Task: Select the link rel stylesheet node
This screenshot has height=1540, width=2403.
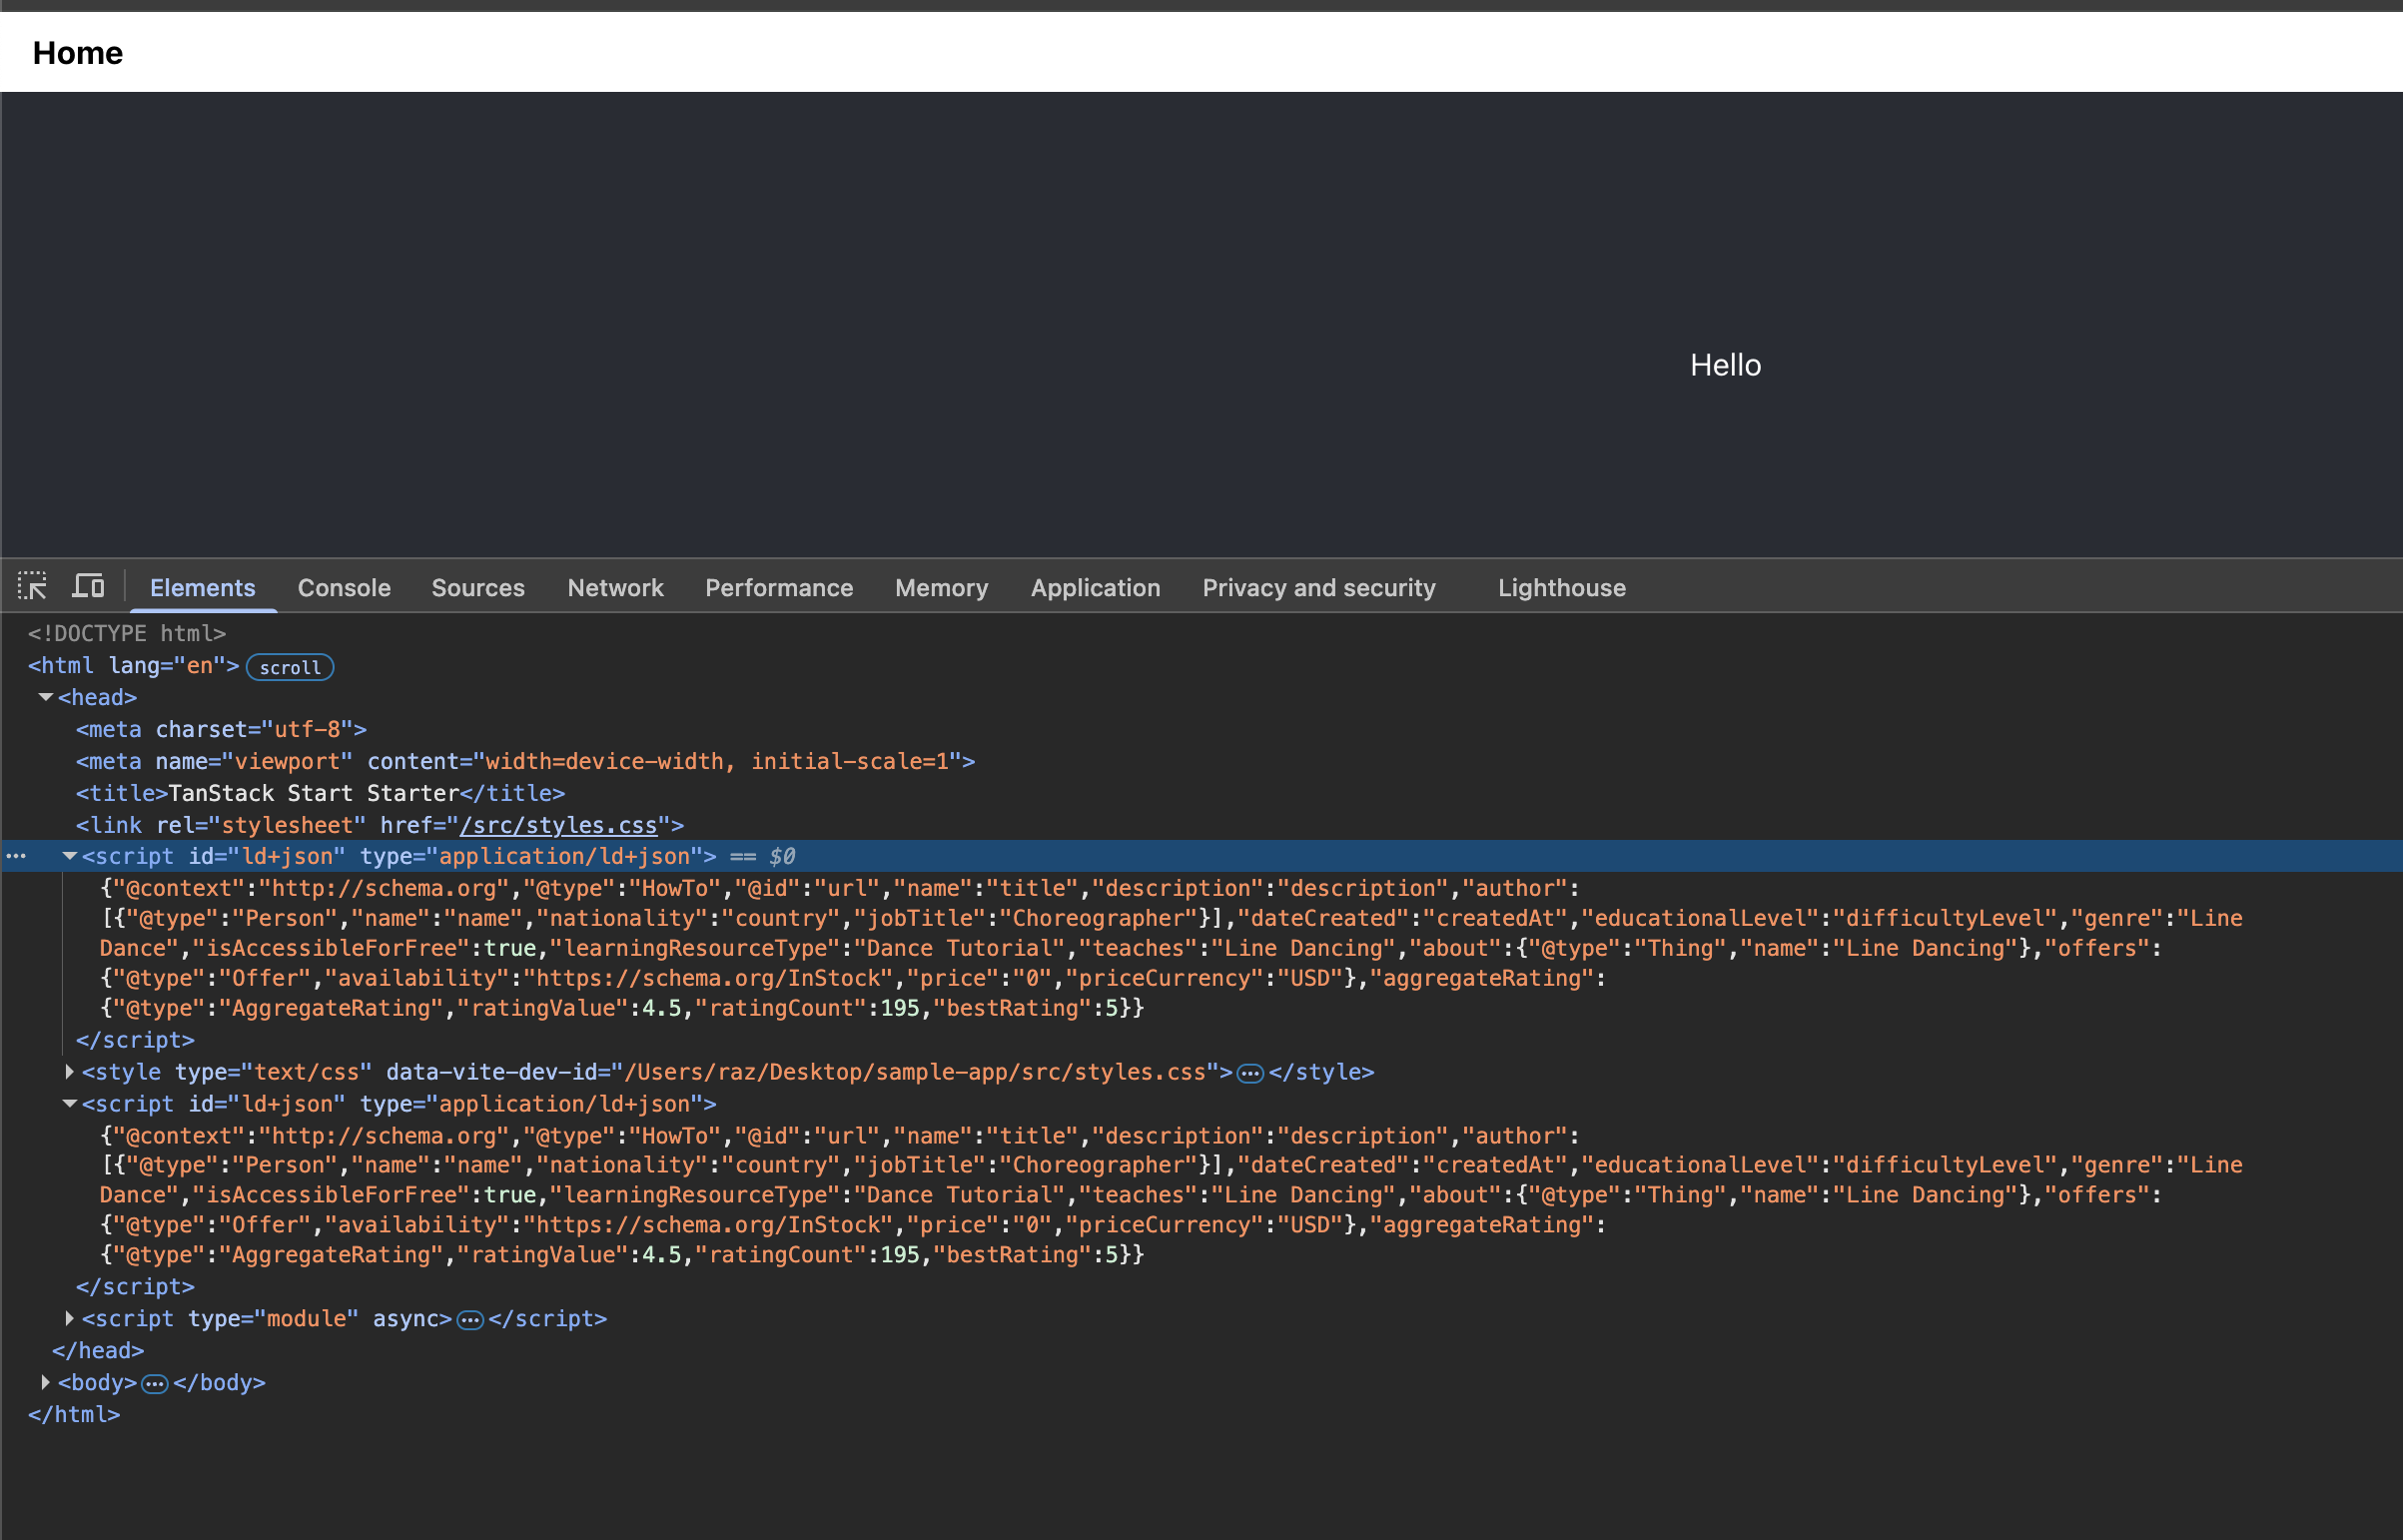Action: point(380,825)
